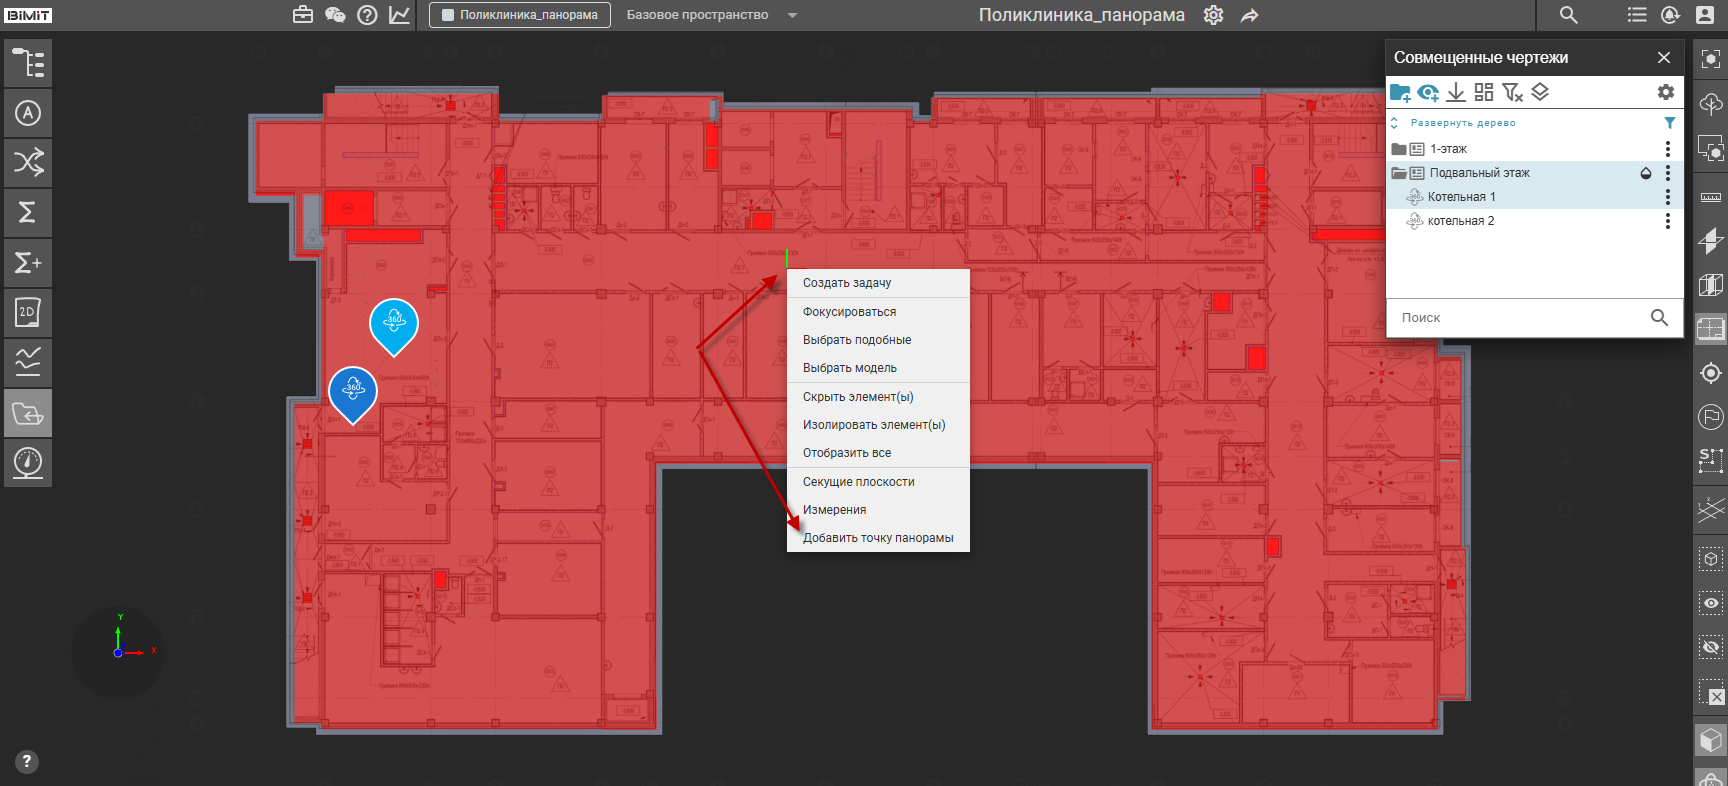This screenshot has height=786, width=1728.
Task: Open options menu for Котельная 1
Action: (x=1667, y=197)
